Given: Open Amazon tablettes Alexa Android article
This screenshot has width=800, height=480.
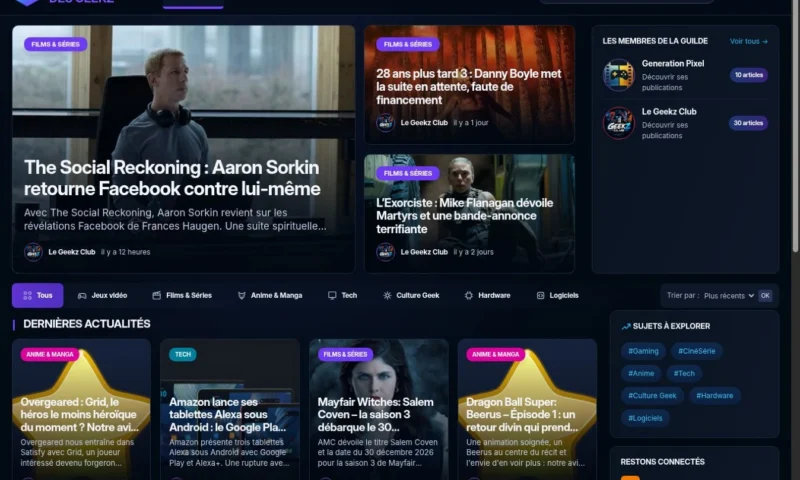Looking at the screenshot, I should click(228, 415).
